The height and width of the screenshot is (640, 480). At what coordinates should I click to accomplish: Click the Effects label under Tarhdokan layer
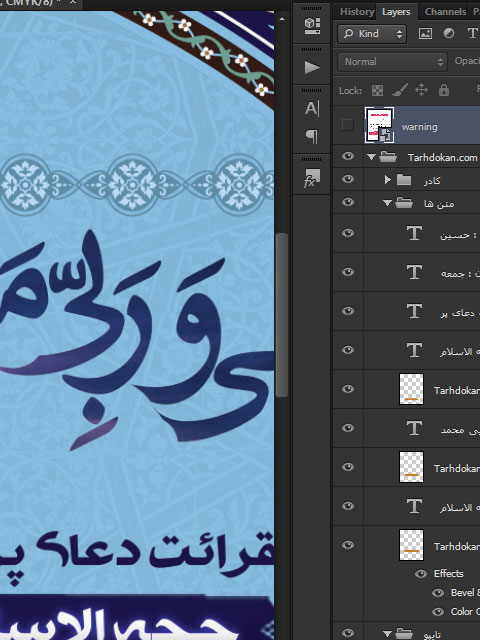(449, 573)
